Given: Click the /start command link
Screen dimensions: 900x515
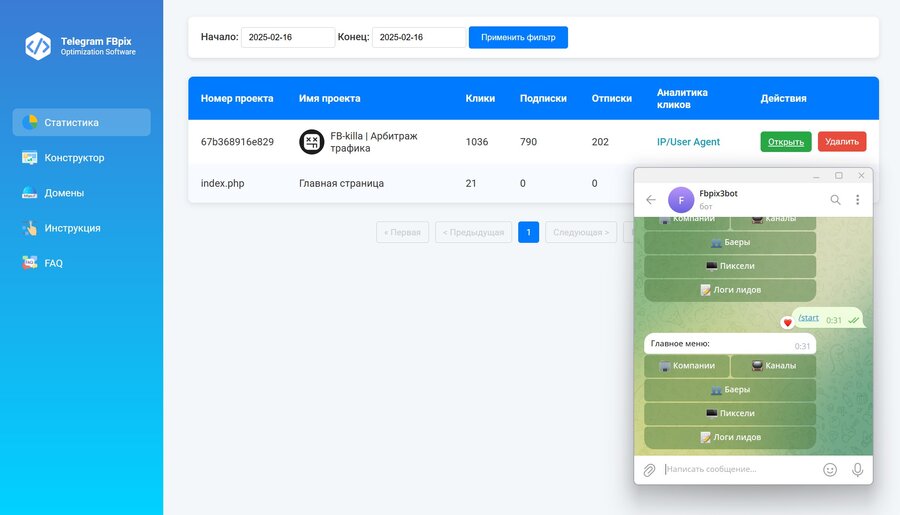Looking at the screenshot, I should pos(808,317).
